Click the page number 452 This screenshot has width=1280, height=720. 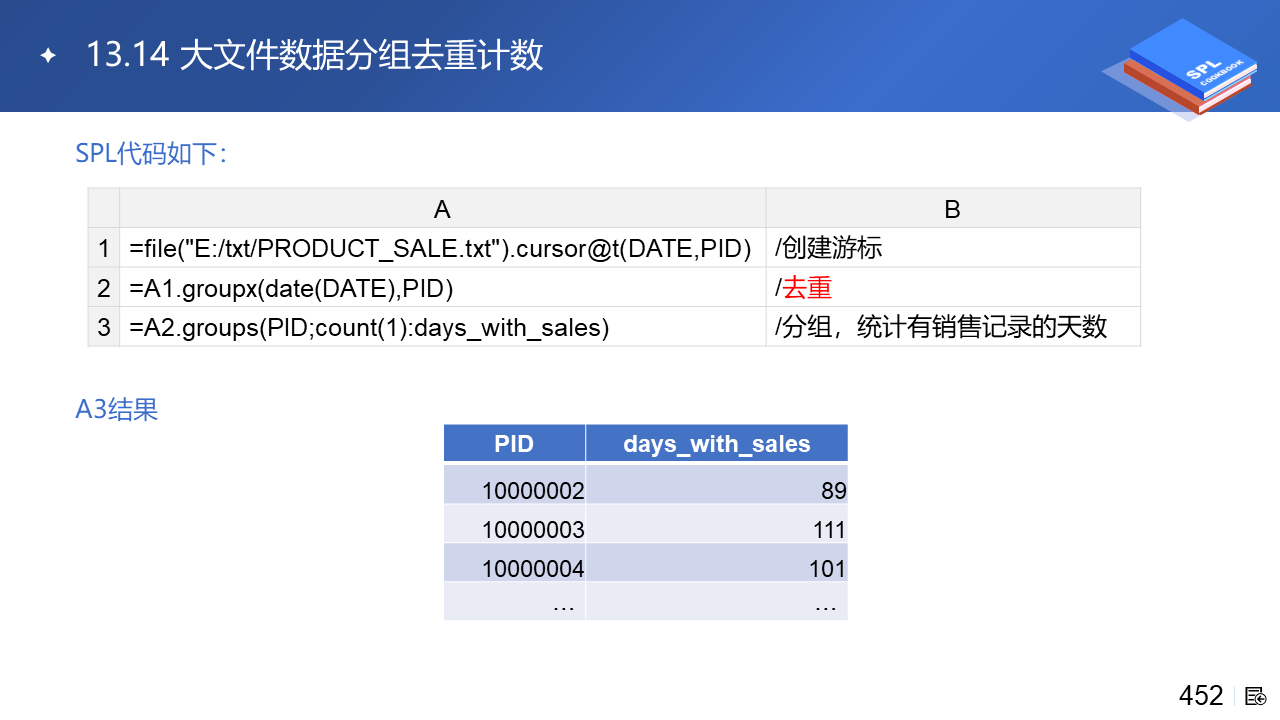click(x=1201, y=696)
